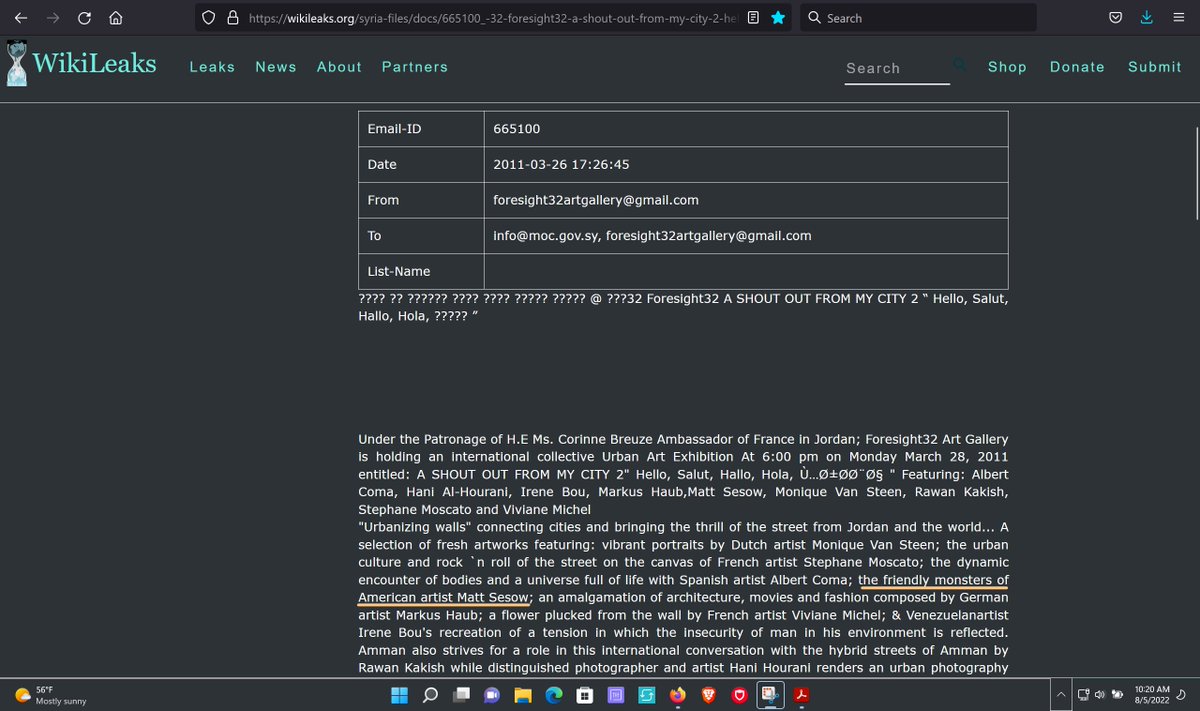Reload the current WikiLeaks page
The width and height of the screenshot is (1200, 711).
[x=84, y=18]
